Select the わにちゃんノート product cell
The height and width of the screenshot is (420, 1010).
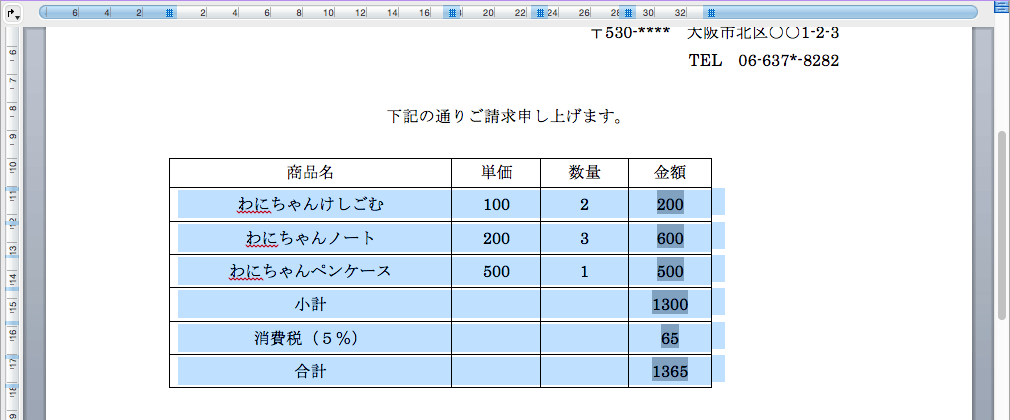point(310,238)
